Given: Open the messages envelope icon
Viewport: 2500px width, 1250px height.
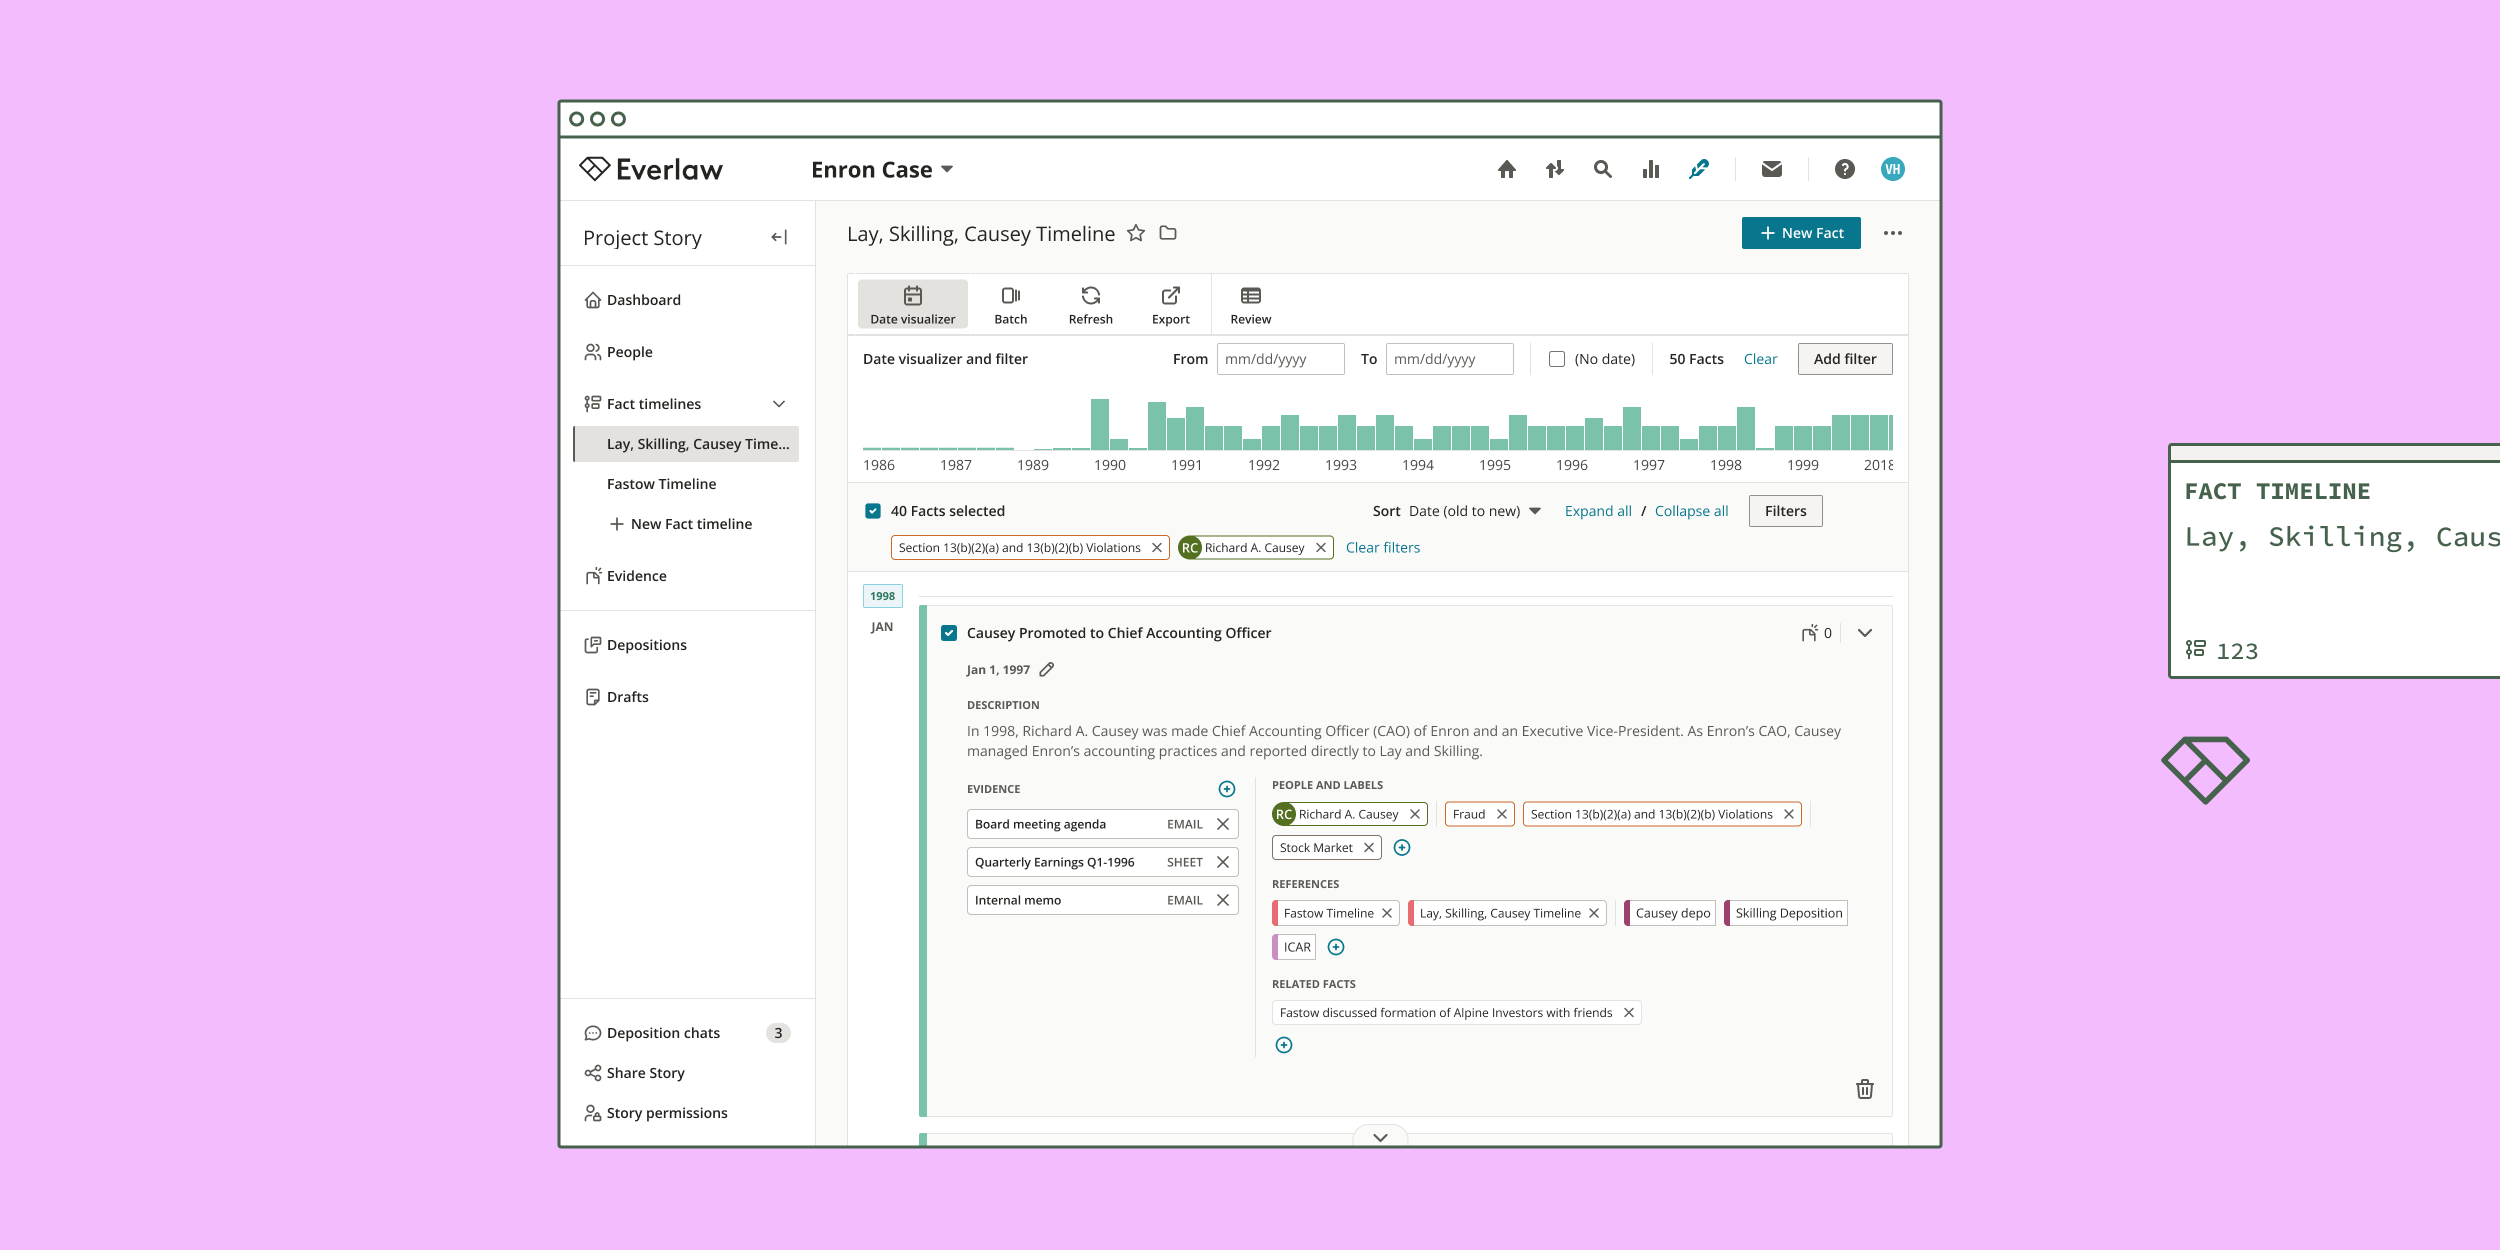Looking at the screenshot, I should 1771,170.
